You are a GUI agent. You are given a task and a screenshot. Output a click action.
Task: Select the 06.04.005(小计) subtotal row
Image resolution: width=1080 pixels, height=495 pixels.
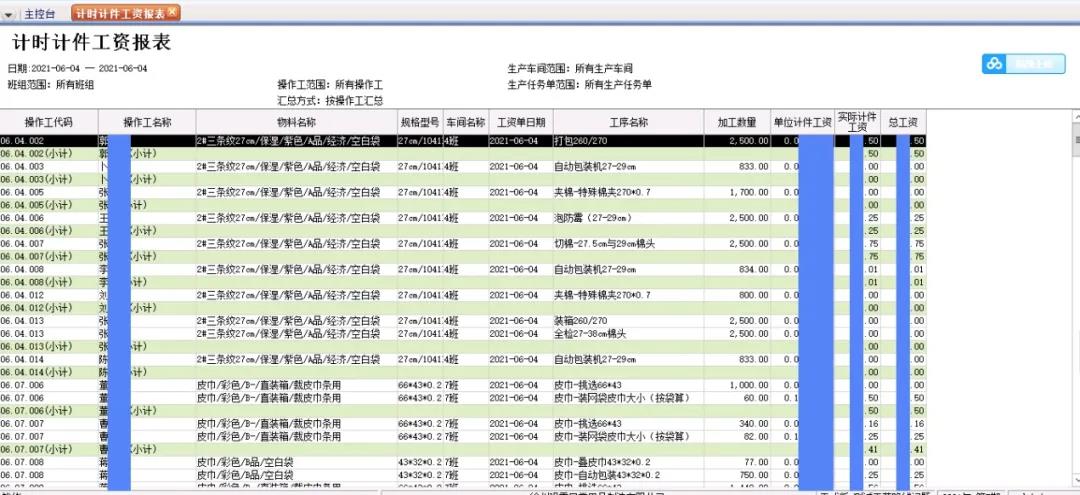pyautogui.click(x=463, y=205)
